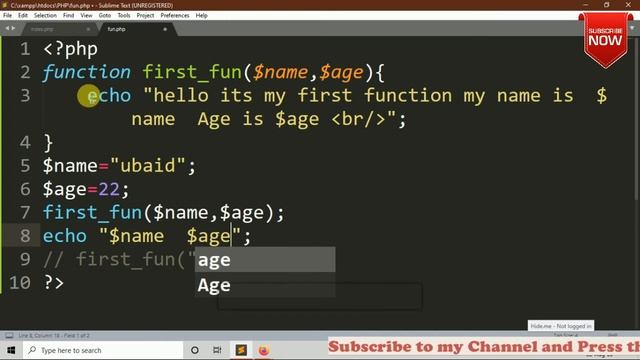Image resolution: width=640 pixels, height=360 pixels.
Task: Open the Project menu
Action: [145, 16]
